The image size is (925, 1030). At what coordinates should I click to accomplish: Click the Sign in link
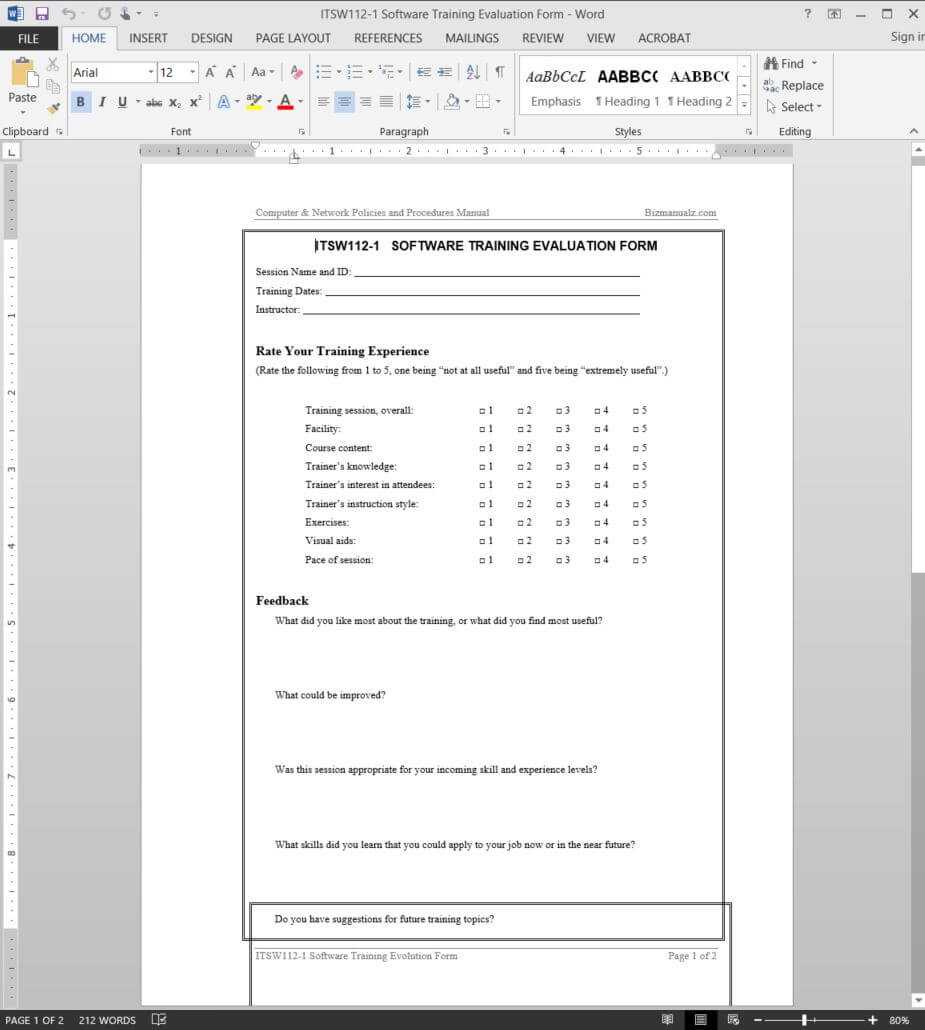(x=907, y=37)
